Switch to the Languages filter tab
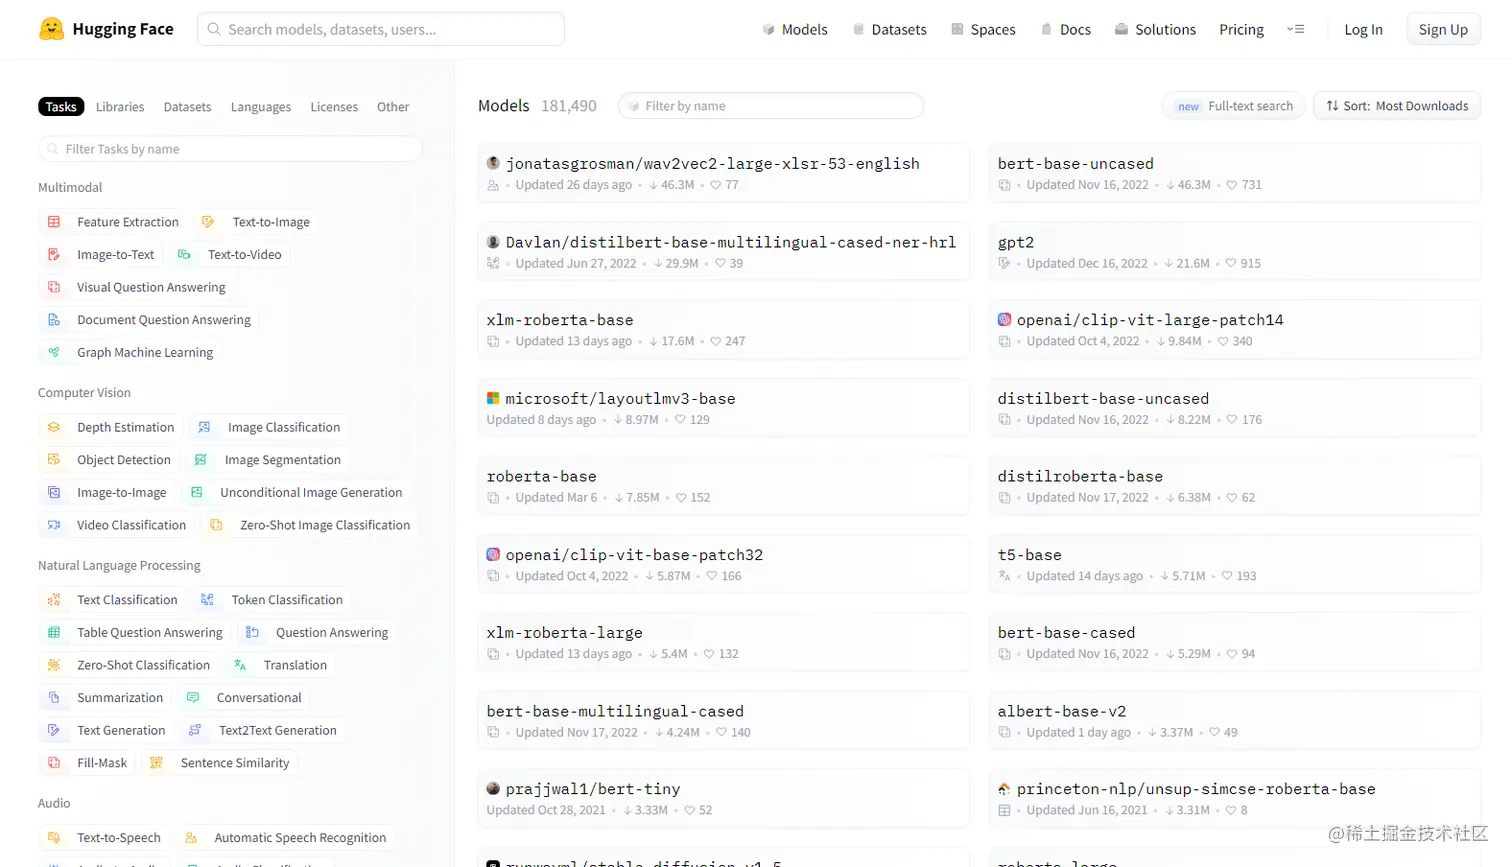Screen dimensions: 1512x867 coord(261,107)
